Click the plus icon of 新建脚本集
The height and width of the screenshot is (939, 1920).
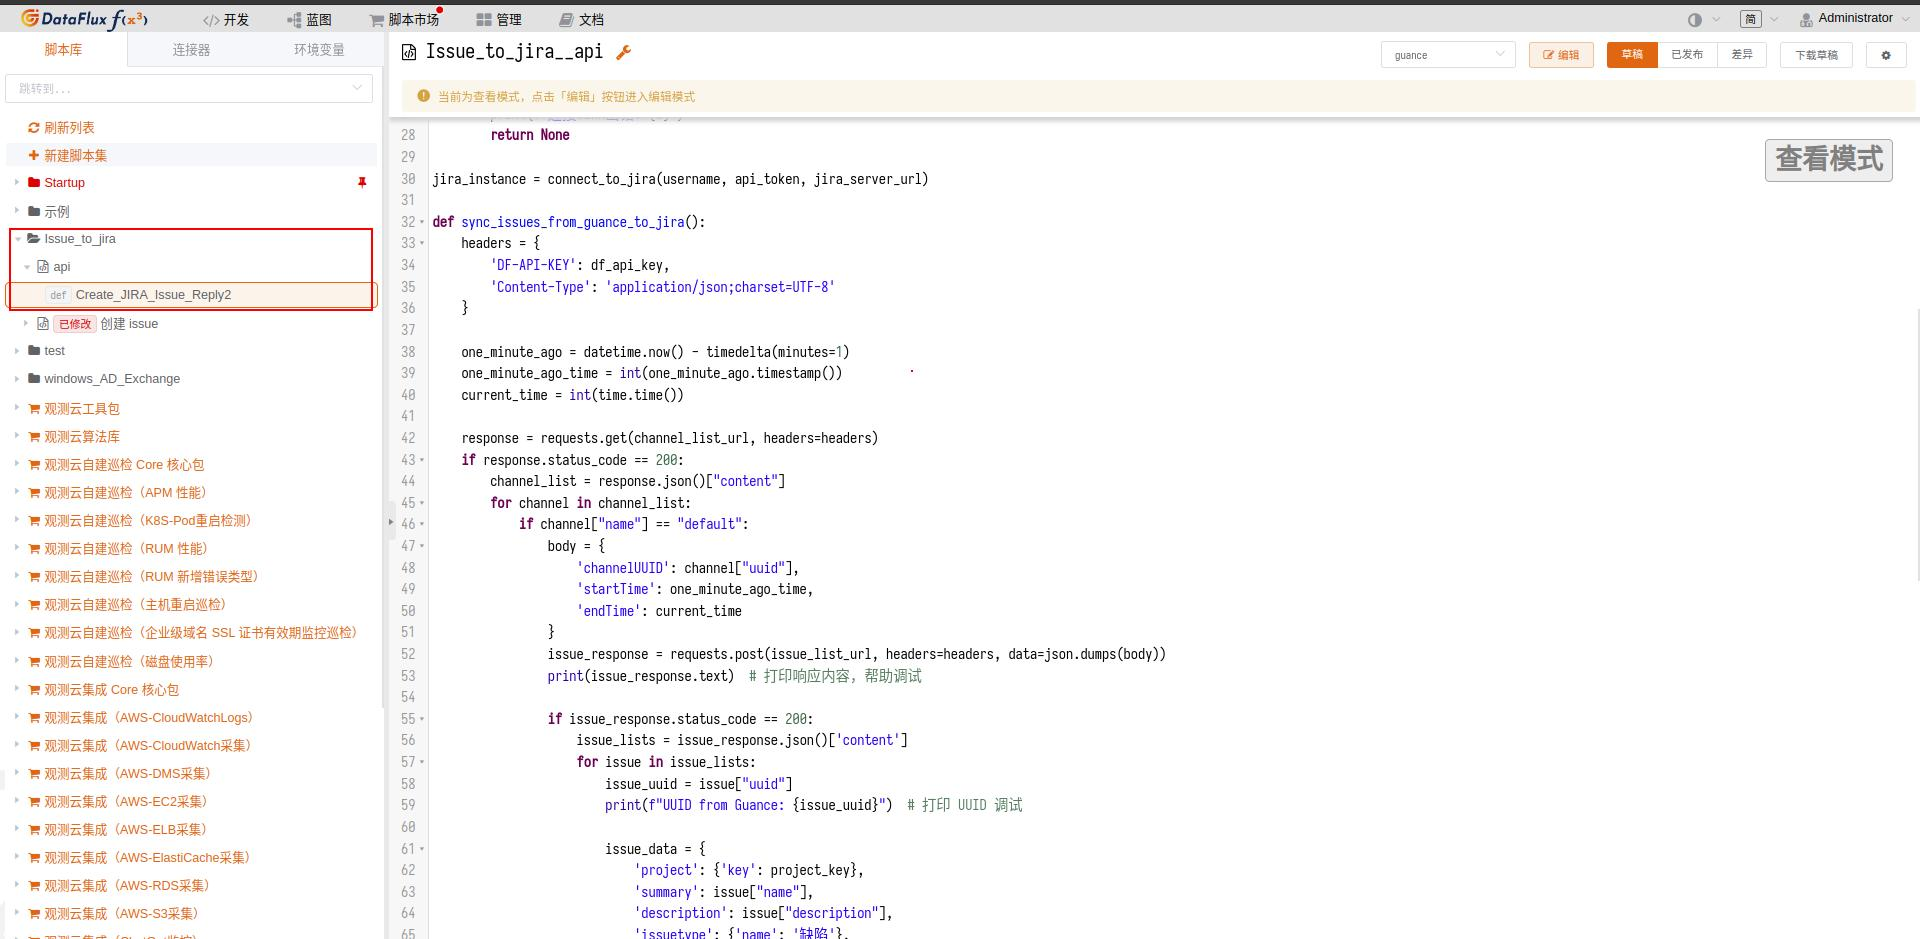34,155
